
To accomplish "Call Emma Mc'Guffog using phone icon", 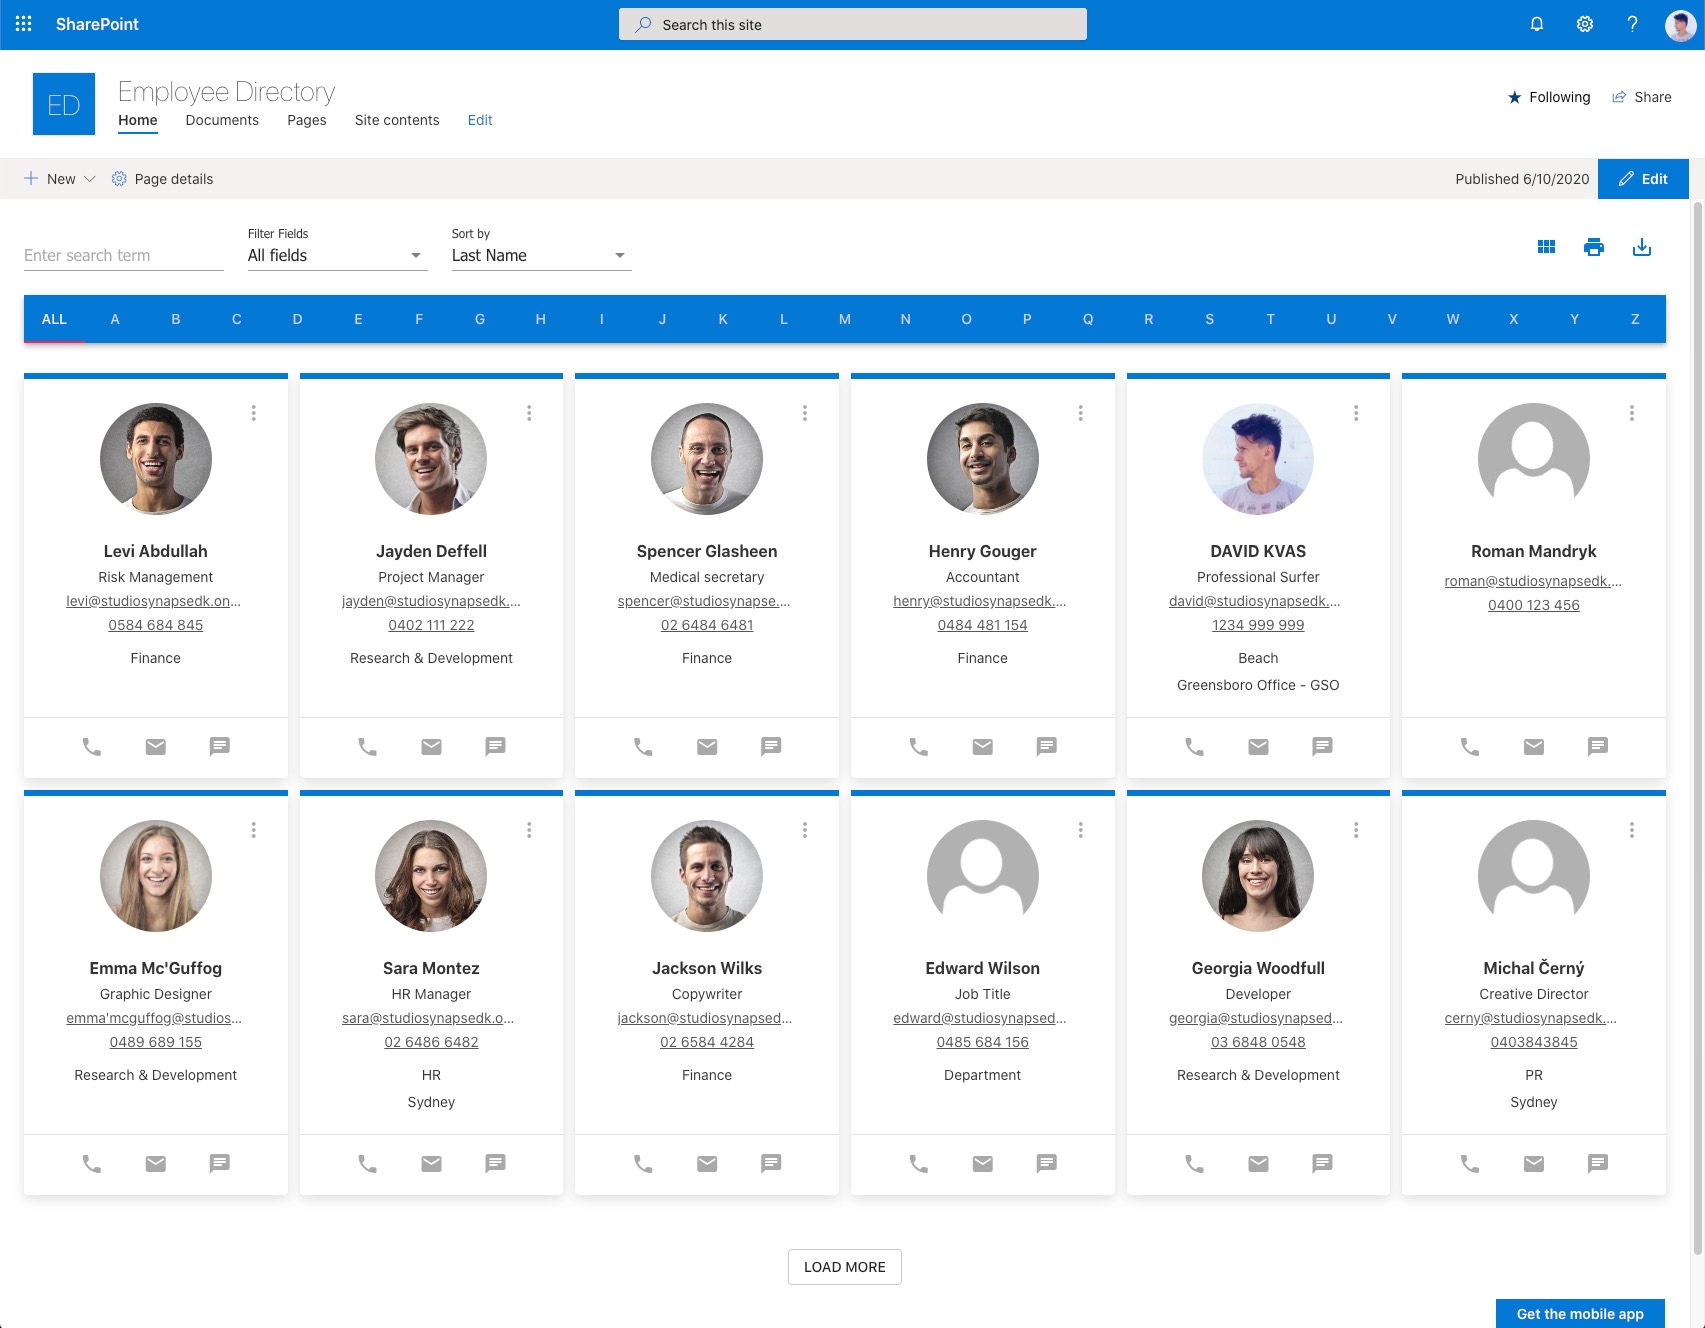I will [92, 1163].
